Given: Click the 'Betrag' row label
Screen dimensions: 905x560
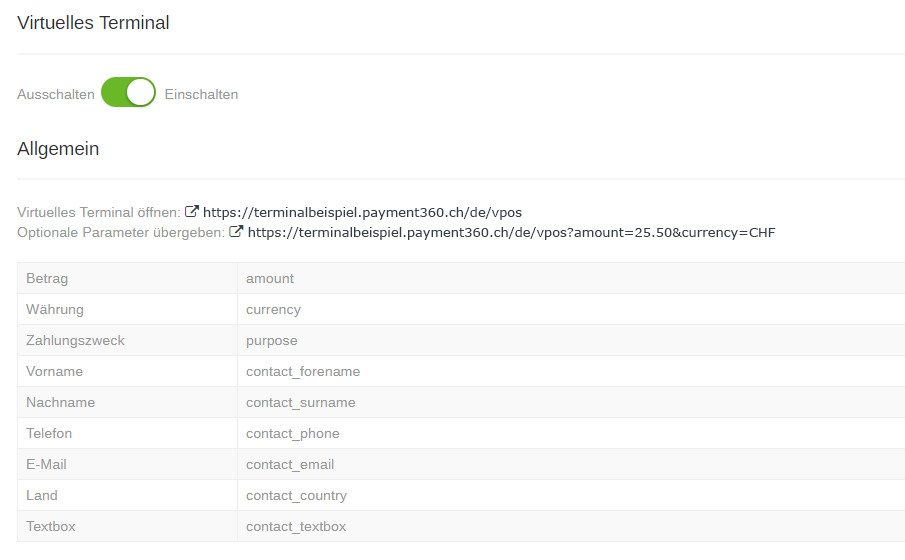Looking at the screenshot, I should (x=47, y=278).
